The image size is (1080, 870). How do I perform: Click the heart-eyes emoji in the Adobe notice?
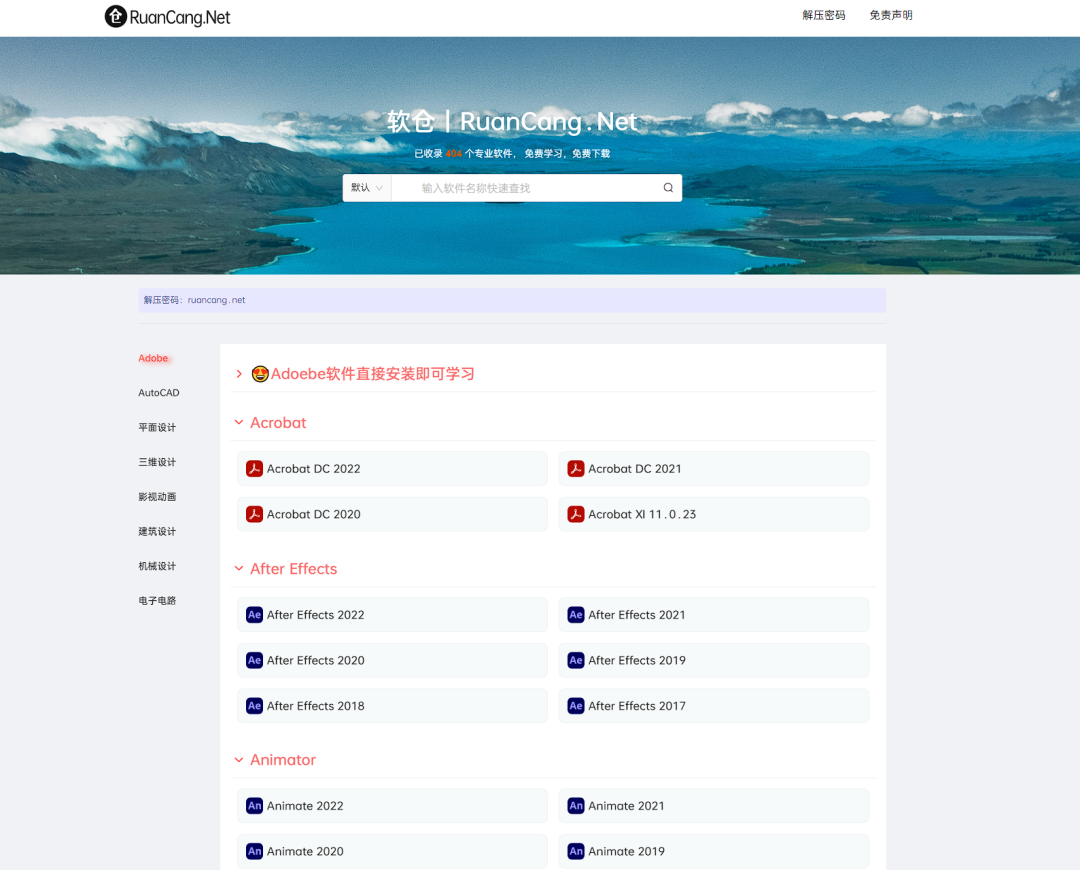[260, 373]
